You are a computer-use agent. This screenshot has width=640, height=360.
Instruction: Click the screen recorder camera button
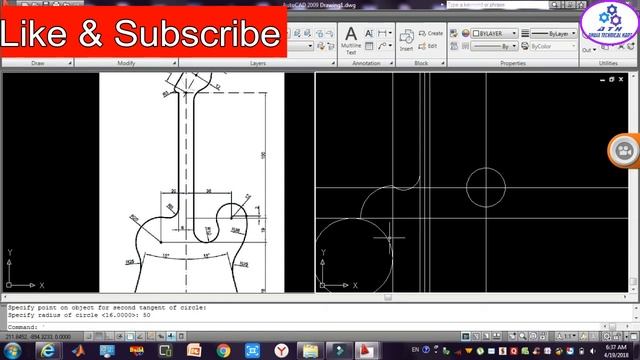coord(624,151)
